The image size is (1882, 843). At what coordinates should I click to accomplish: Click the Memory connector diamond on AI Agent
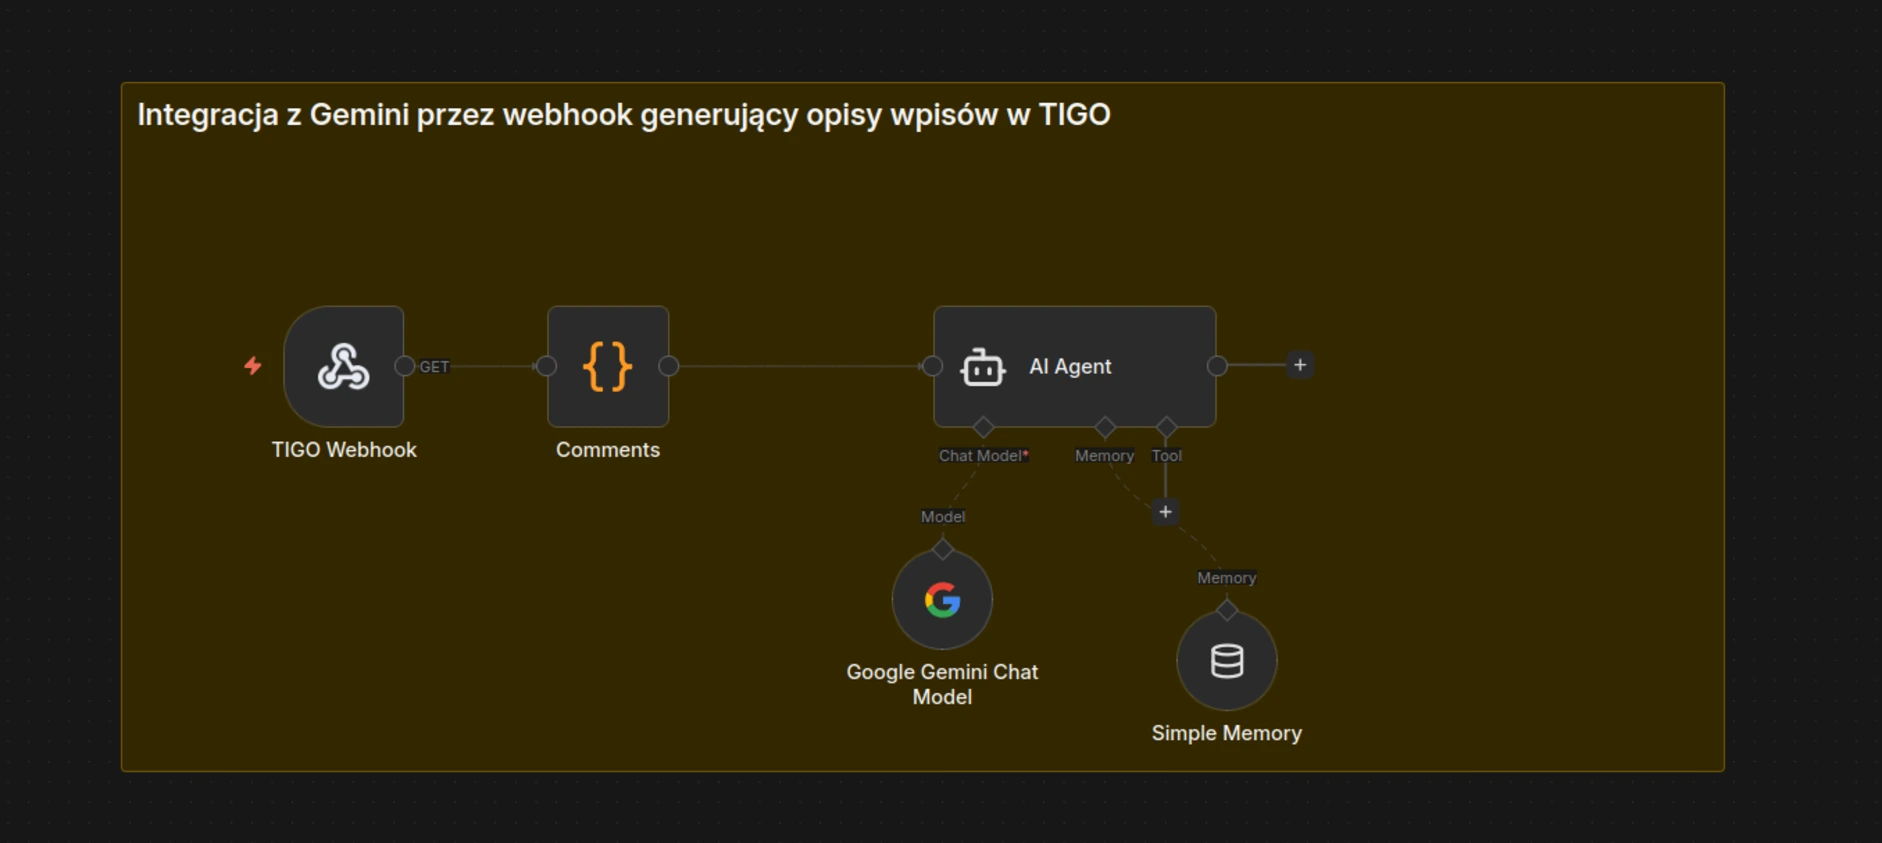click(x=1105, y=427)
